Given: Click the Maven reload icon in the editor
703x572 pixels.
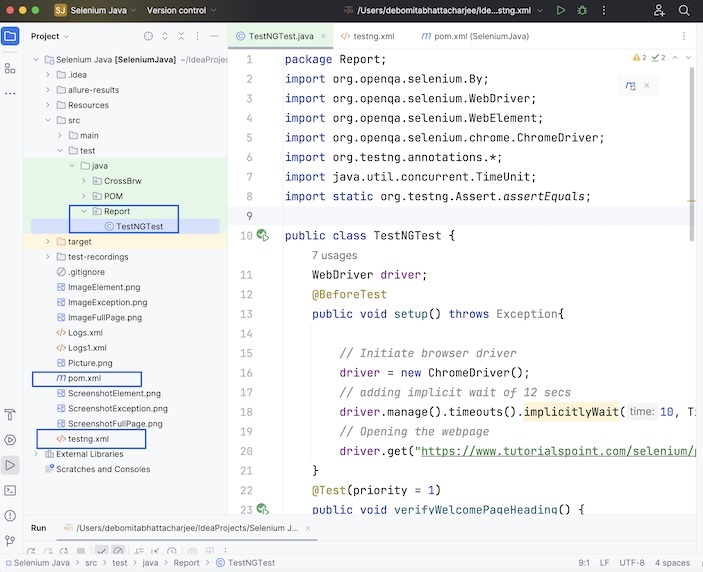Looking at the screenshot, I should [x=631, y=86].
